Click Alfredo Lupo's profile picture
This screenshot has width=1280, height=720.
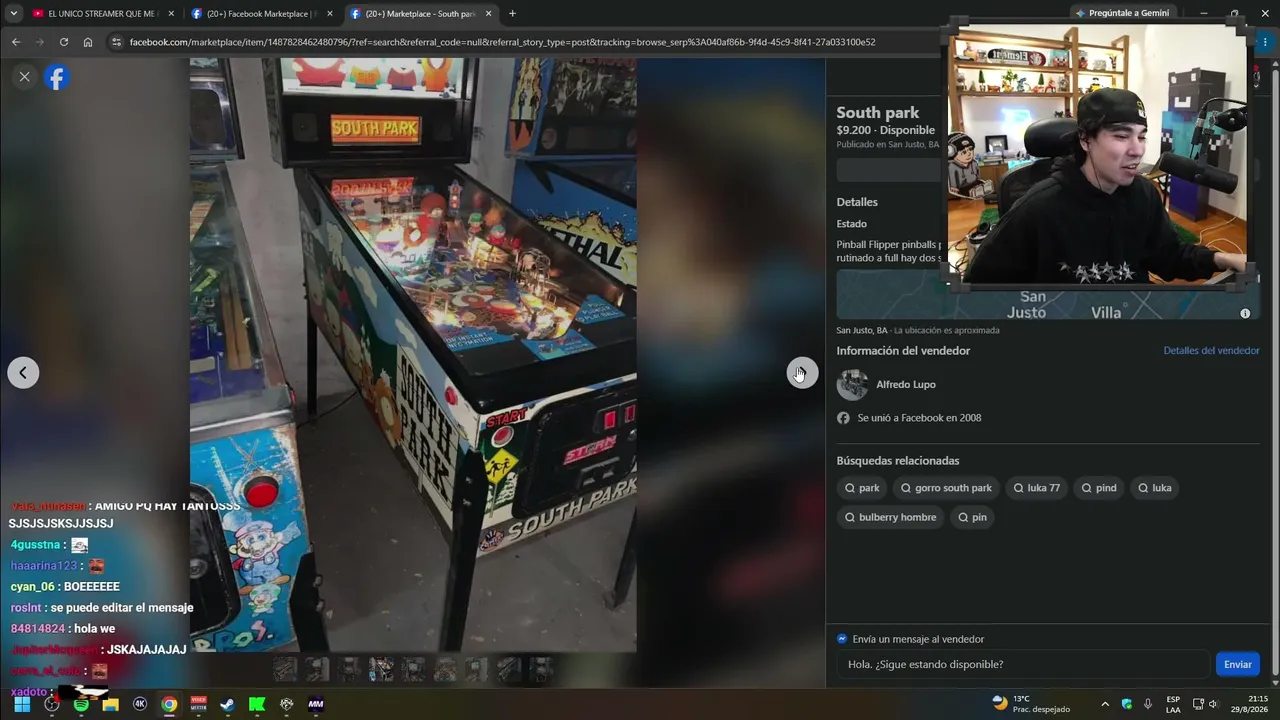click(852, 385)
